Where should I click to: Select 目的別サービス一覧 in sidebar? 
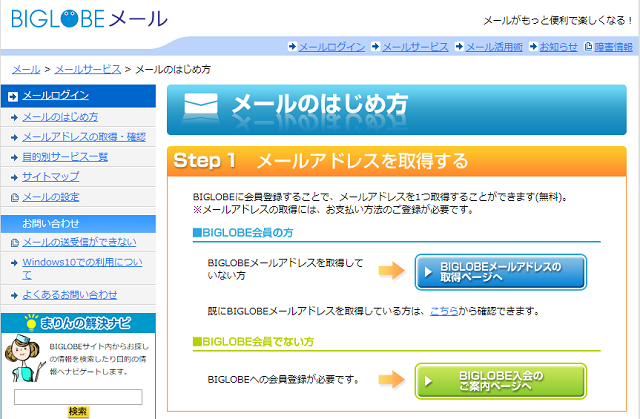pos(65,157)
